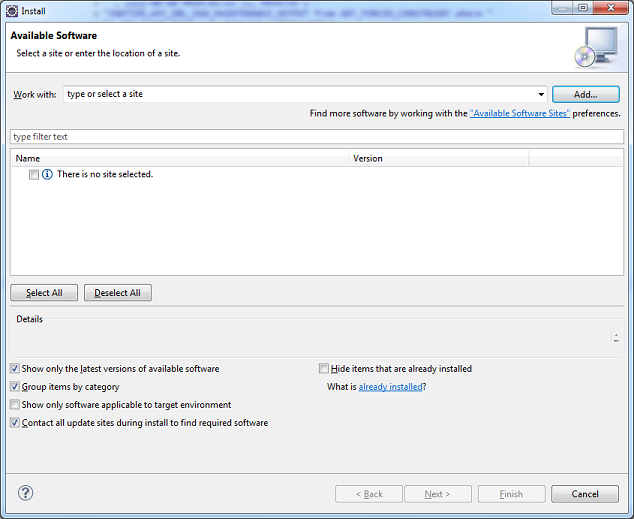Open the 'Work with' site dropdown arrow

[x=541, y=94]
